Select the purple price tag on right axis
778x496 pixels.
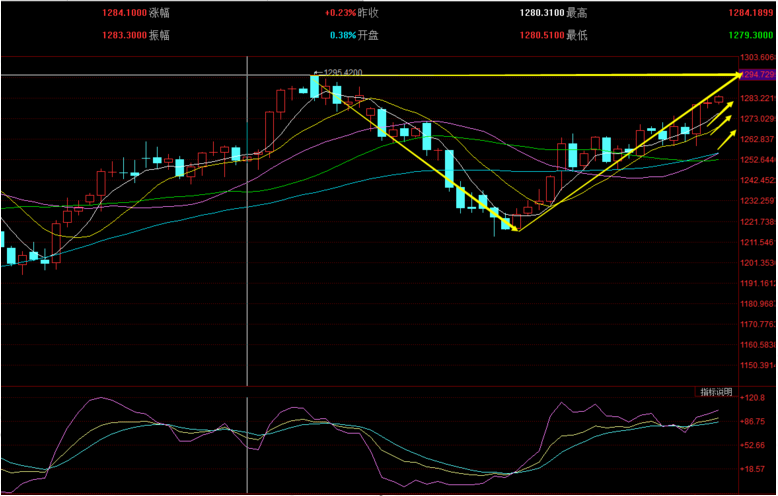(x=756, y=75)
